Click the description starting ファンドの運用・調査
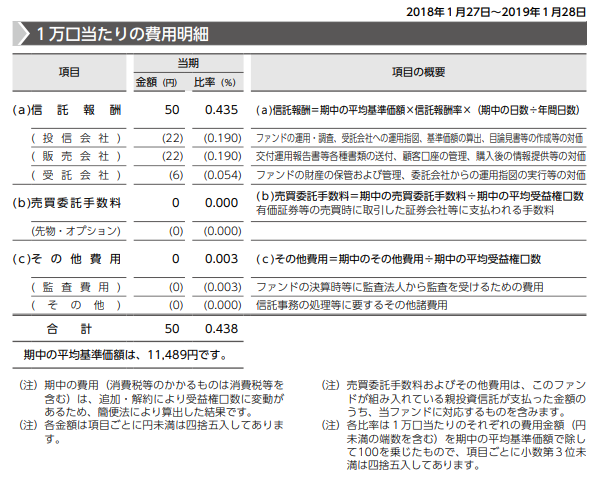The image size is (597, 481). (x=419, y=138)
